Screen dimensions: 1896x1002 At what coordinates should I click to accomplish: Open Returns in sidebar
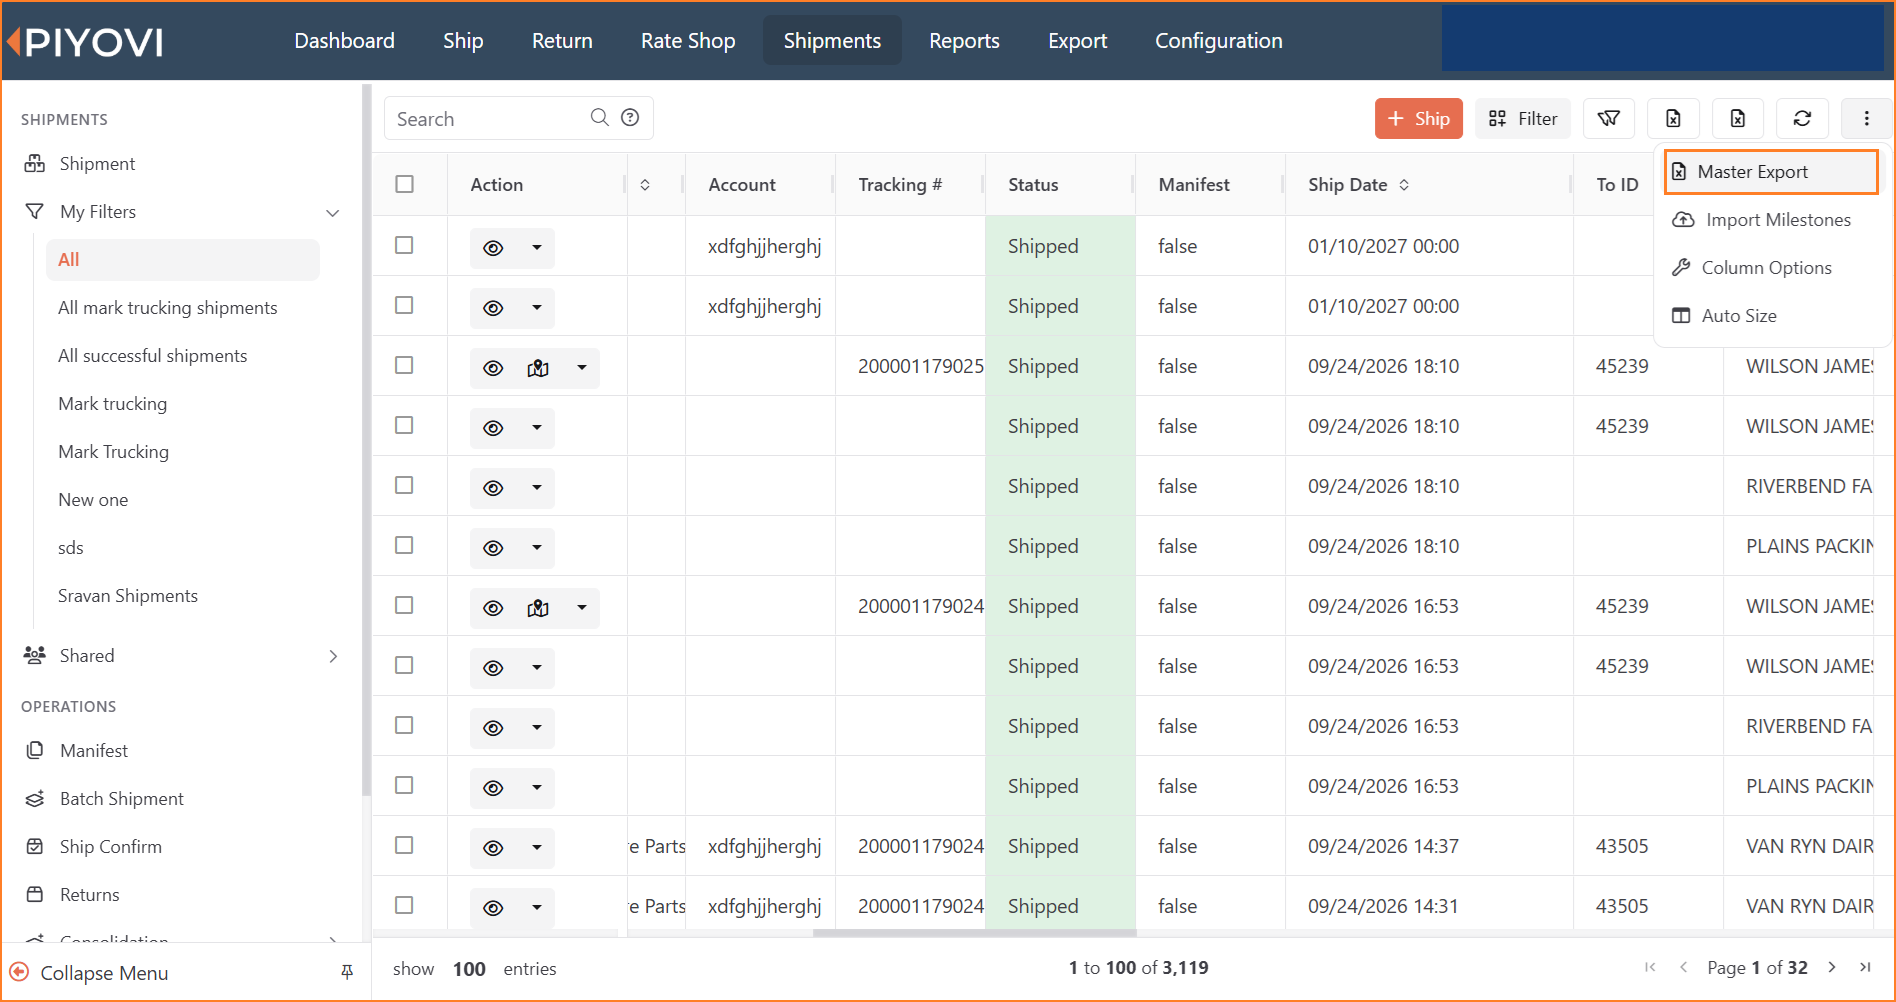(89, 895)
